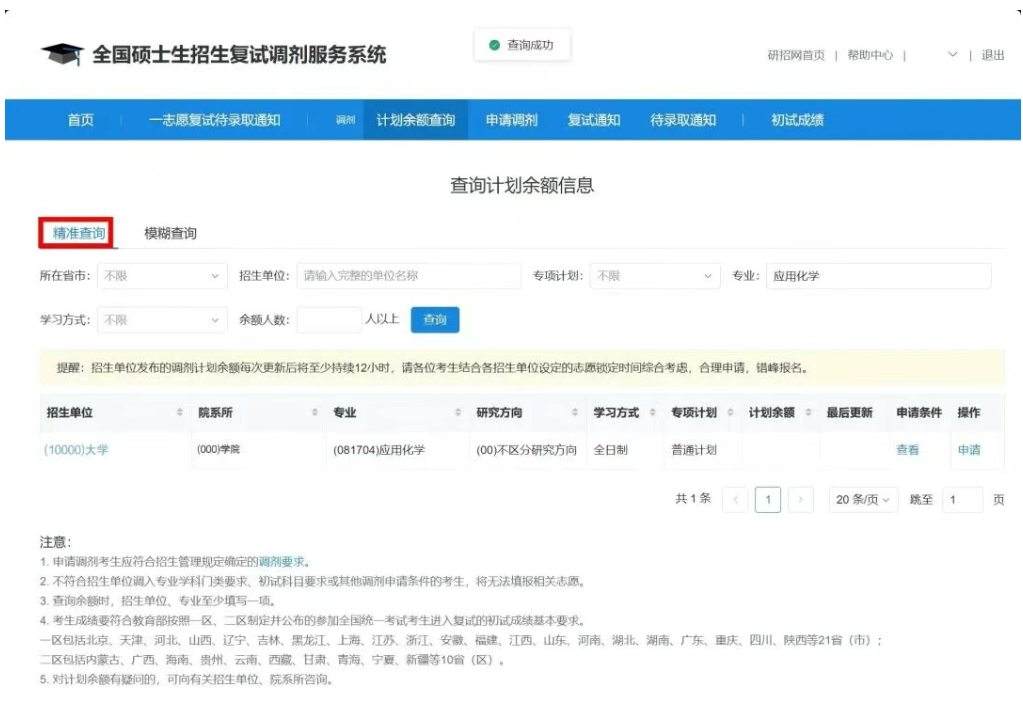Open 申请调剂 in navigation bar
Viewport: 1023px width, 720px height.
(x=511, y=120)
